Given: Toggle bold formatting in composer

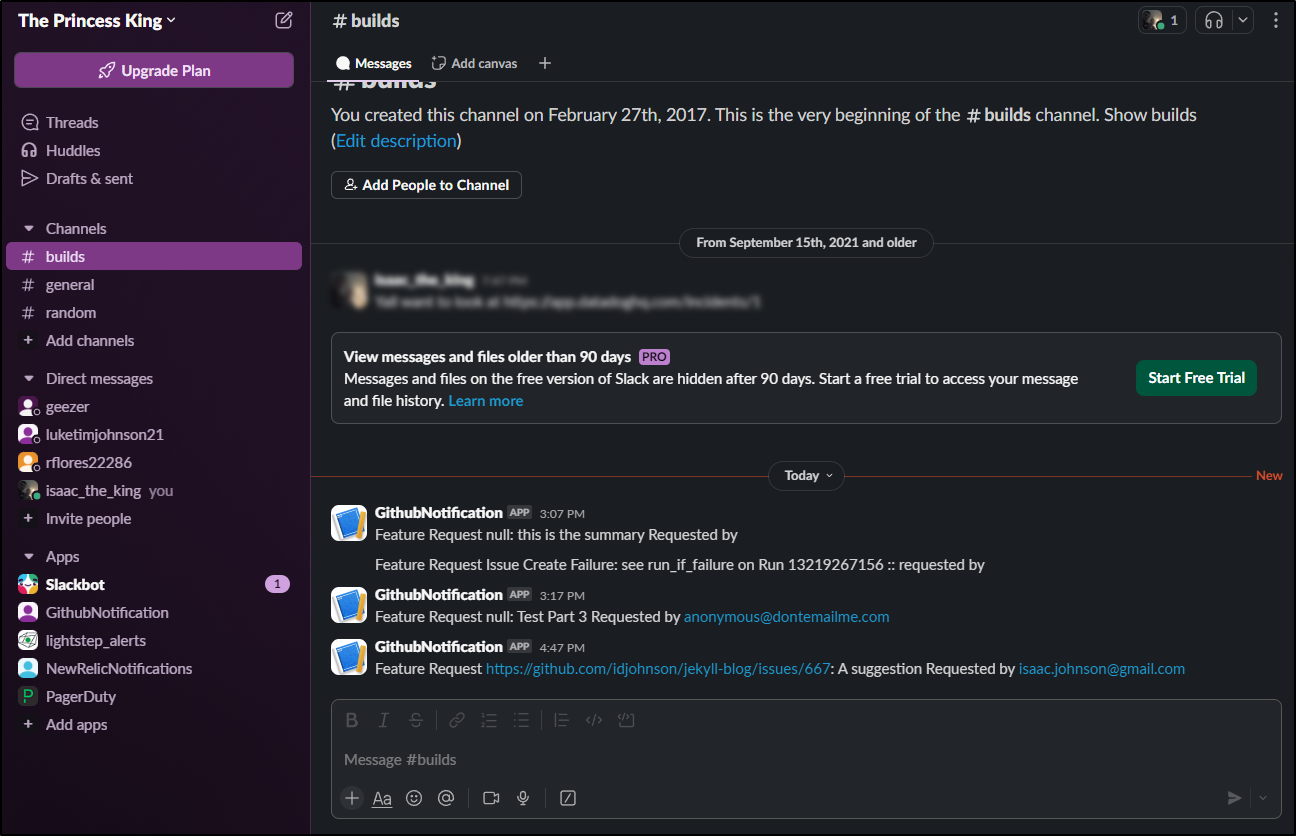Looking at the screenshot, I should click(352, 720).
